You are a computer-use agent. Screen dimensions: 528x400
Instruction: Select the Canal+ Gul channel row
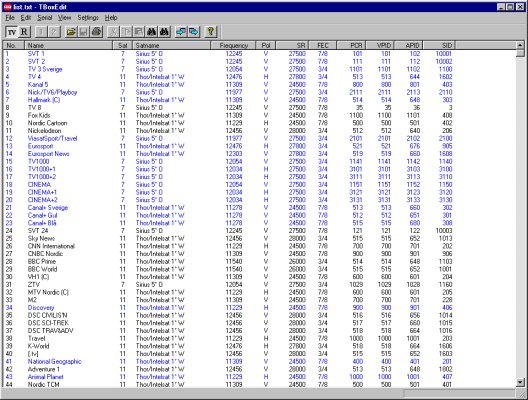click(229, 215)
